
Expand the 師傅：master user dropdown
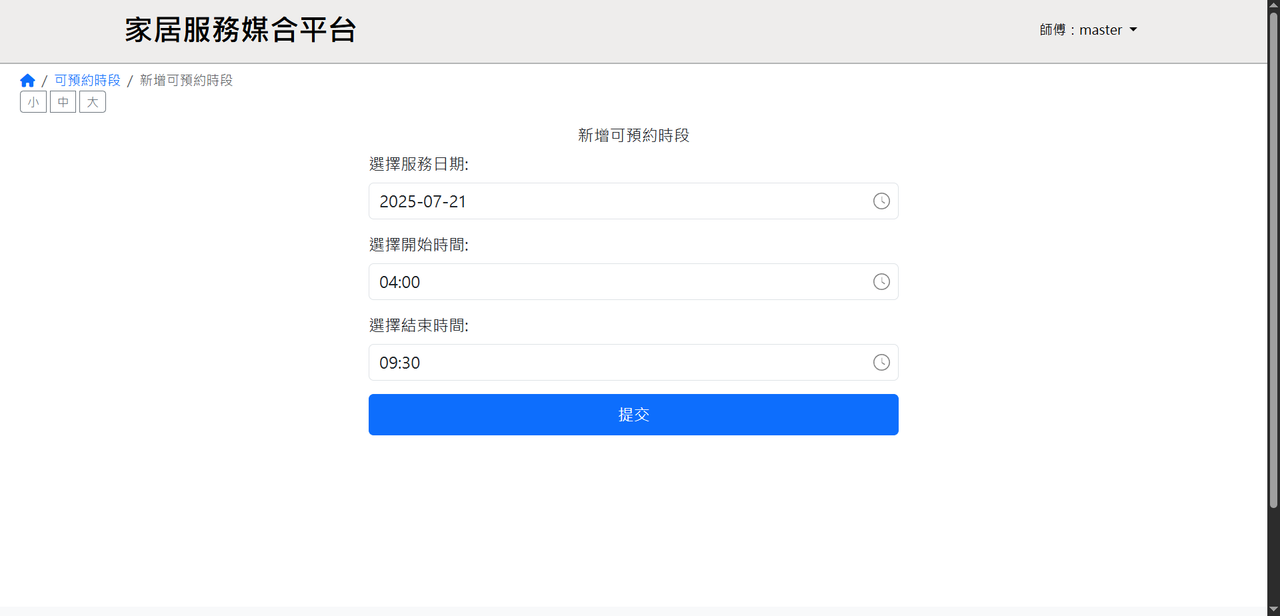pos(1088,30)
